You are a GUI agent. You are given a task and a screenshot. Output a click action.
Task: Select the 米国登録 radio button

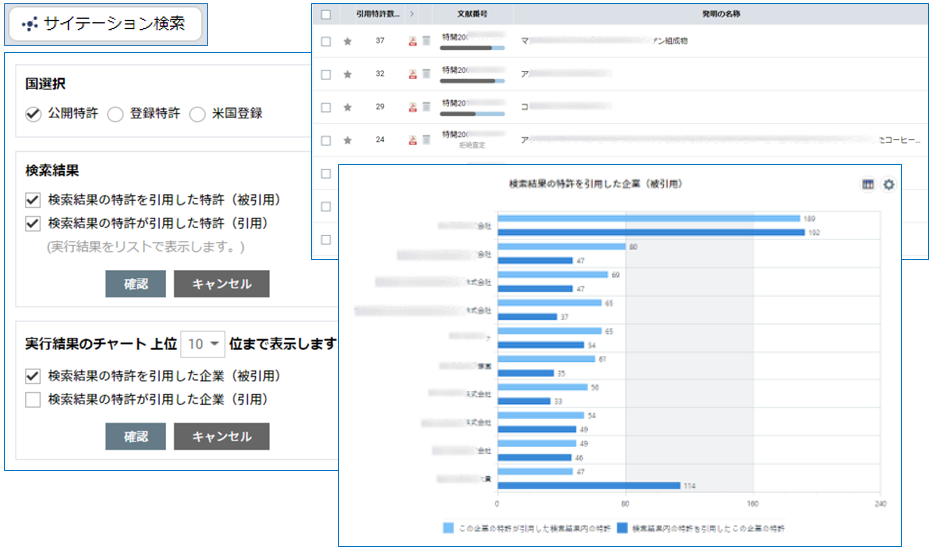point(198,114)
